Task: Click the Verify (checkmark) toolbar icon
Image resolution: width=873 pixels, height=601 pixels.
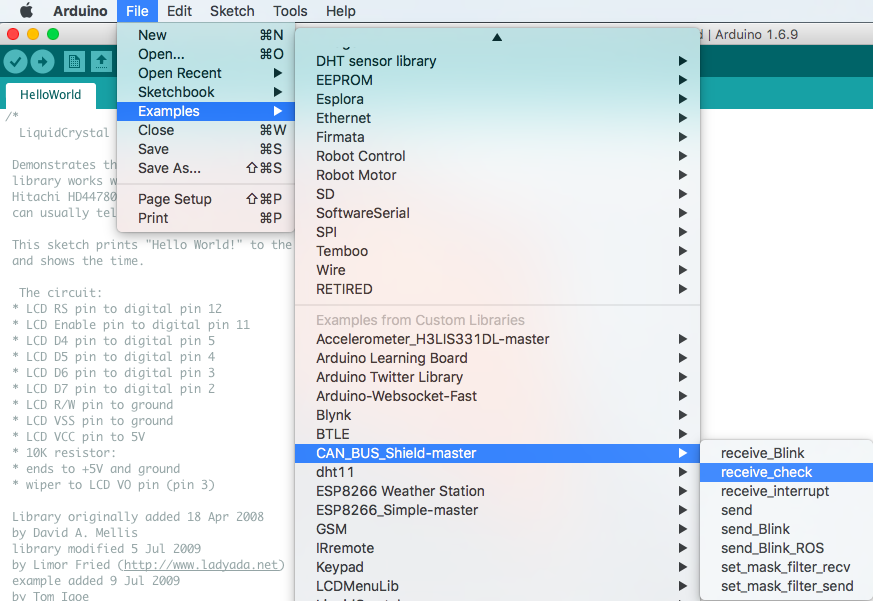Action: pyautogui.click(x=16, y=62)
